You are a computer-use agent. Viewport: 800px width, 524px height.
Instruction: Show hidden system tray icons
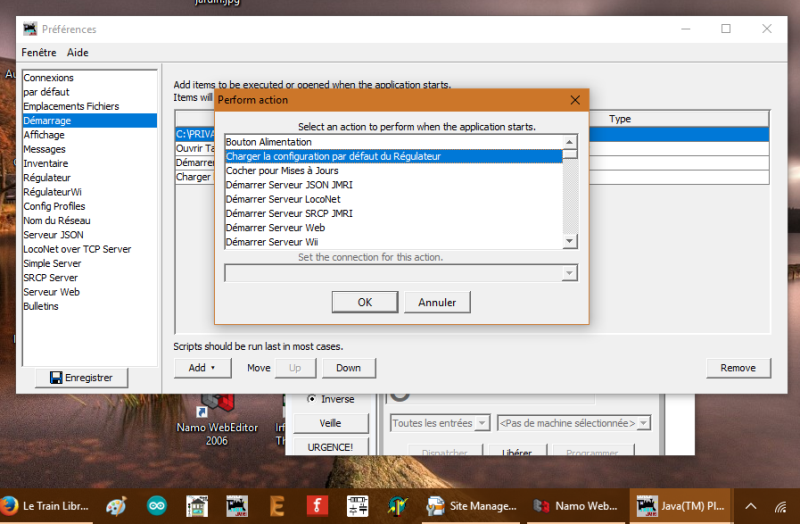[751, 505]
